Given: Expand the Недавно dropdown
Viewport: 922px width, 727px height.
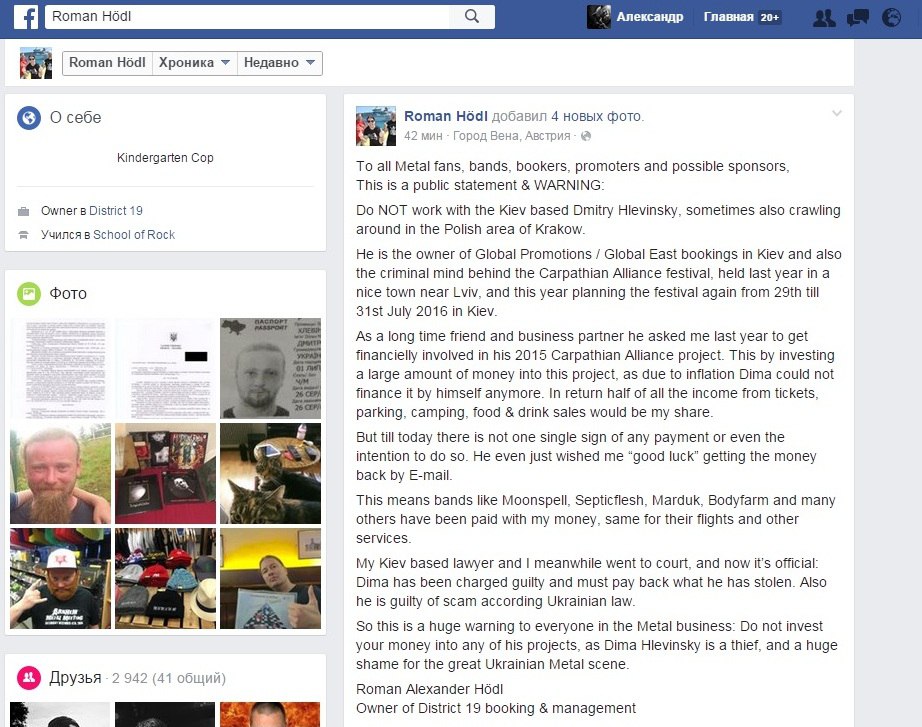Looking at the screenshot, I should (279, 63).
